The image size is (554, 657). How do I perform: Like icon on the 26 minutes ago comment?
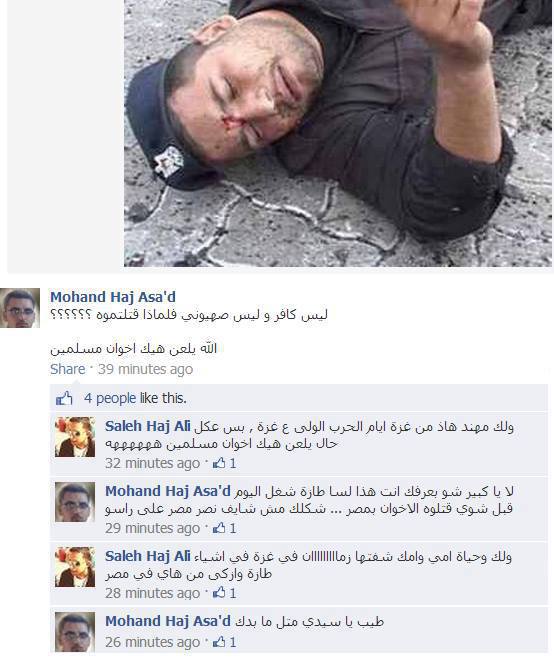(219, 642)
